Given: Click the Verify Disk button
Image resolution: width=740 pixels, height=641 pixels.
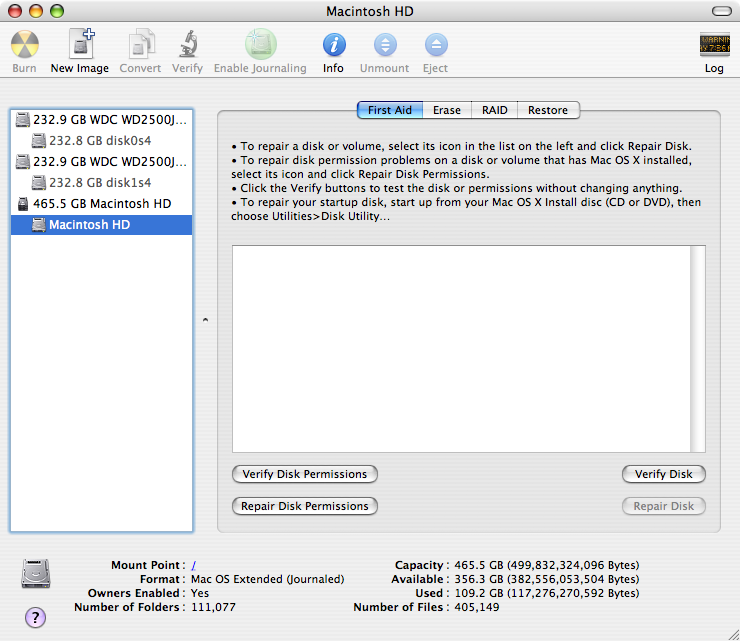Looking at the screenshot, I should pos(664,474).
